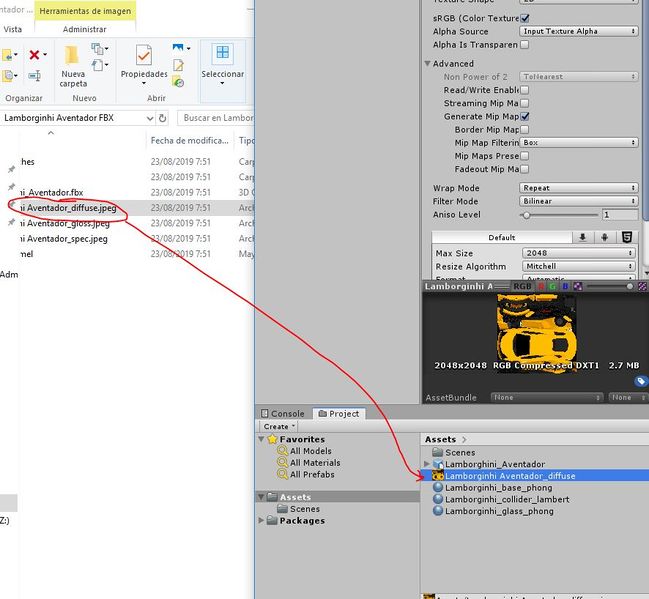Refresh the Explorer address bar

(163, 118)
